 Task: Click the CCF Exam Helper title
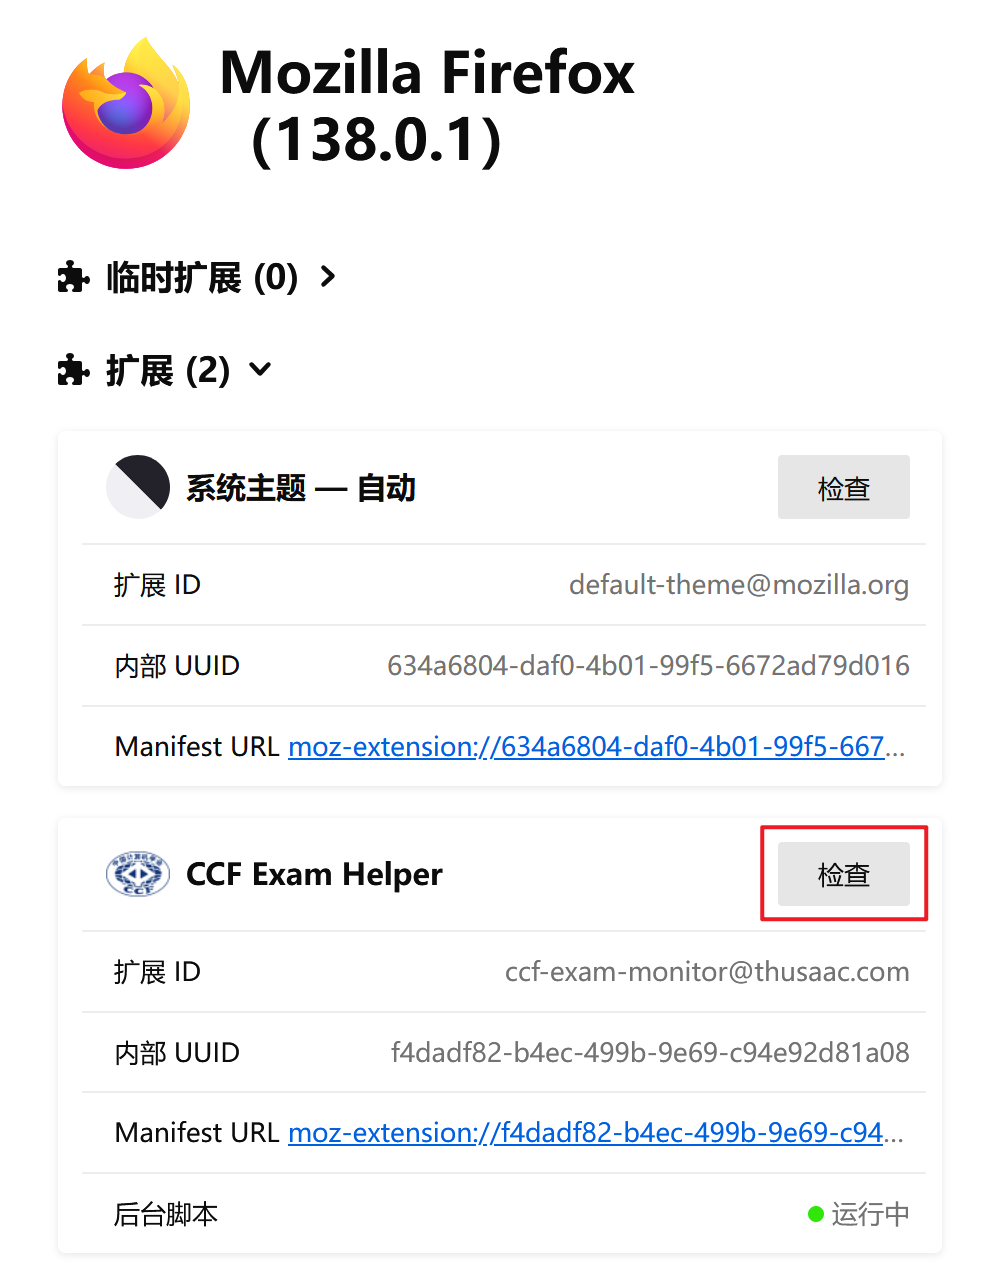tap(314, 875)
